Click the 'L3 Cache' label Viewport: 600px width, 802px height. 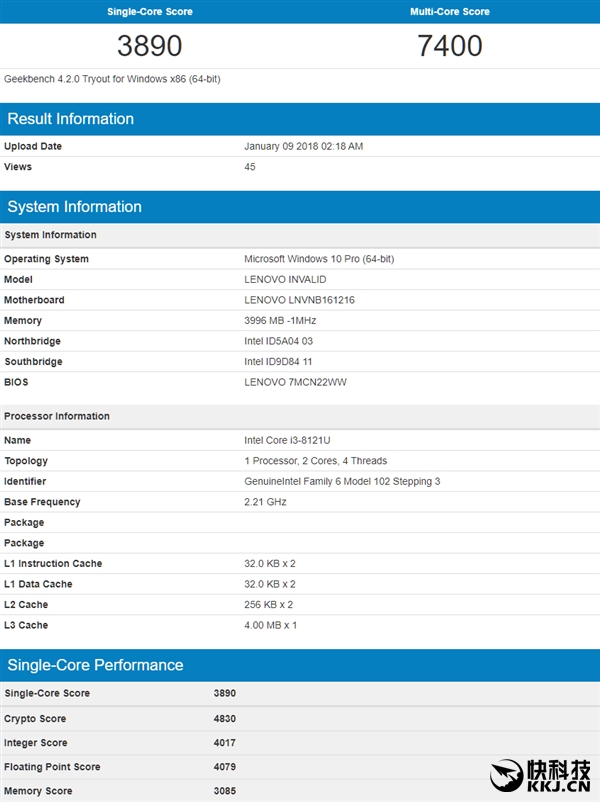tap(26, 625)
